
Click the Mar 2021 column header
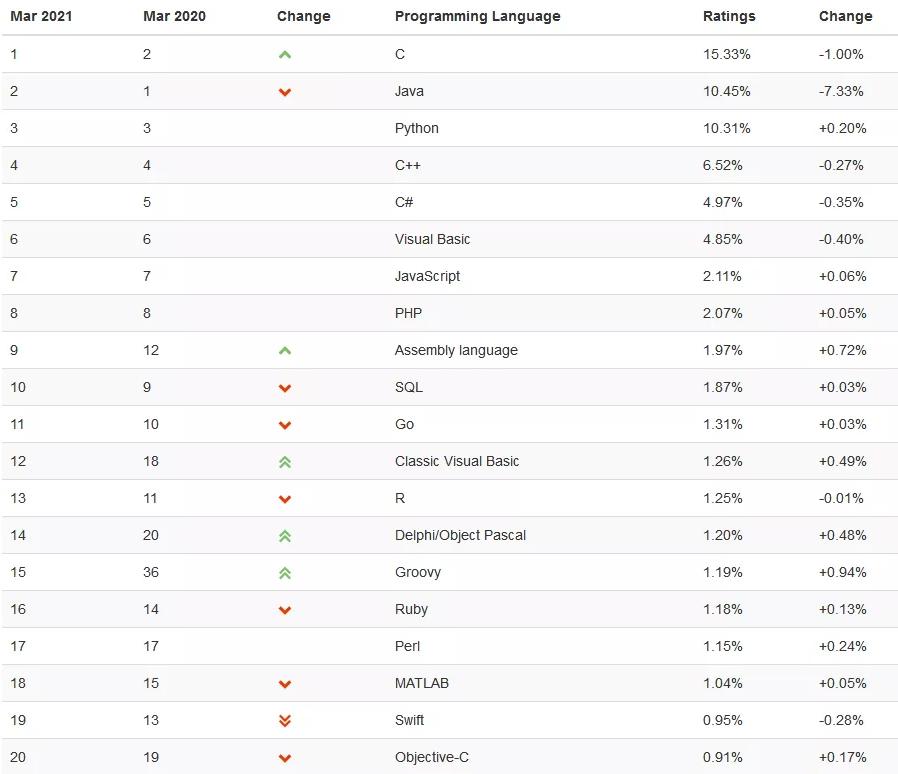tap(41, 16)
